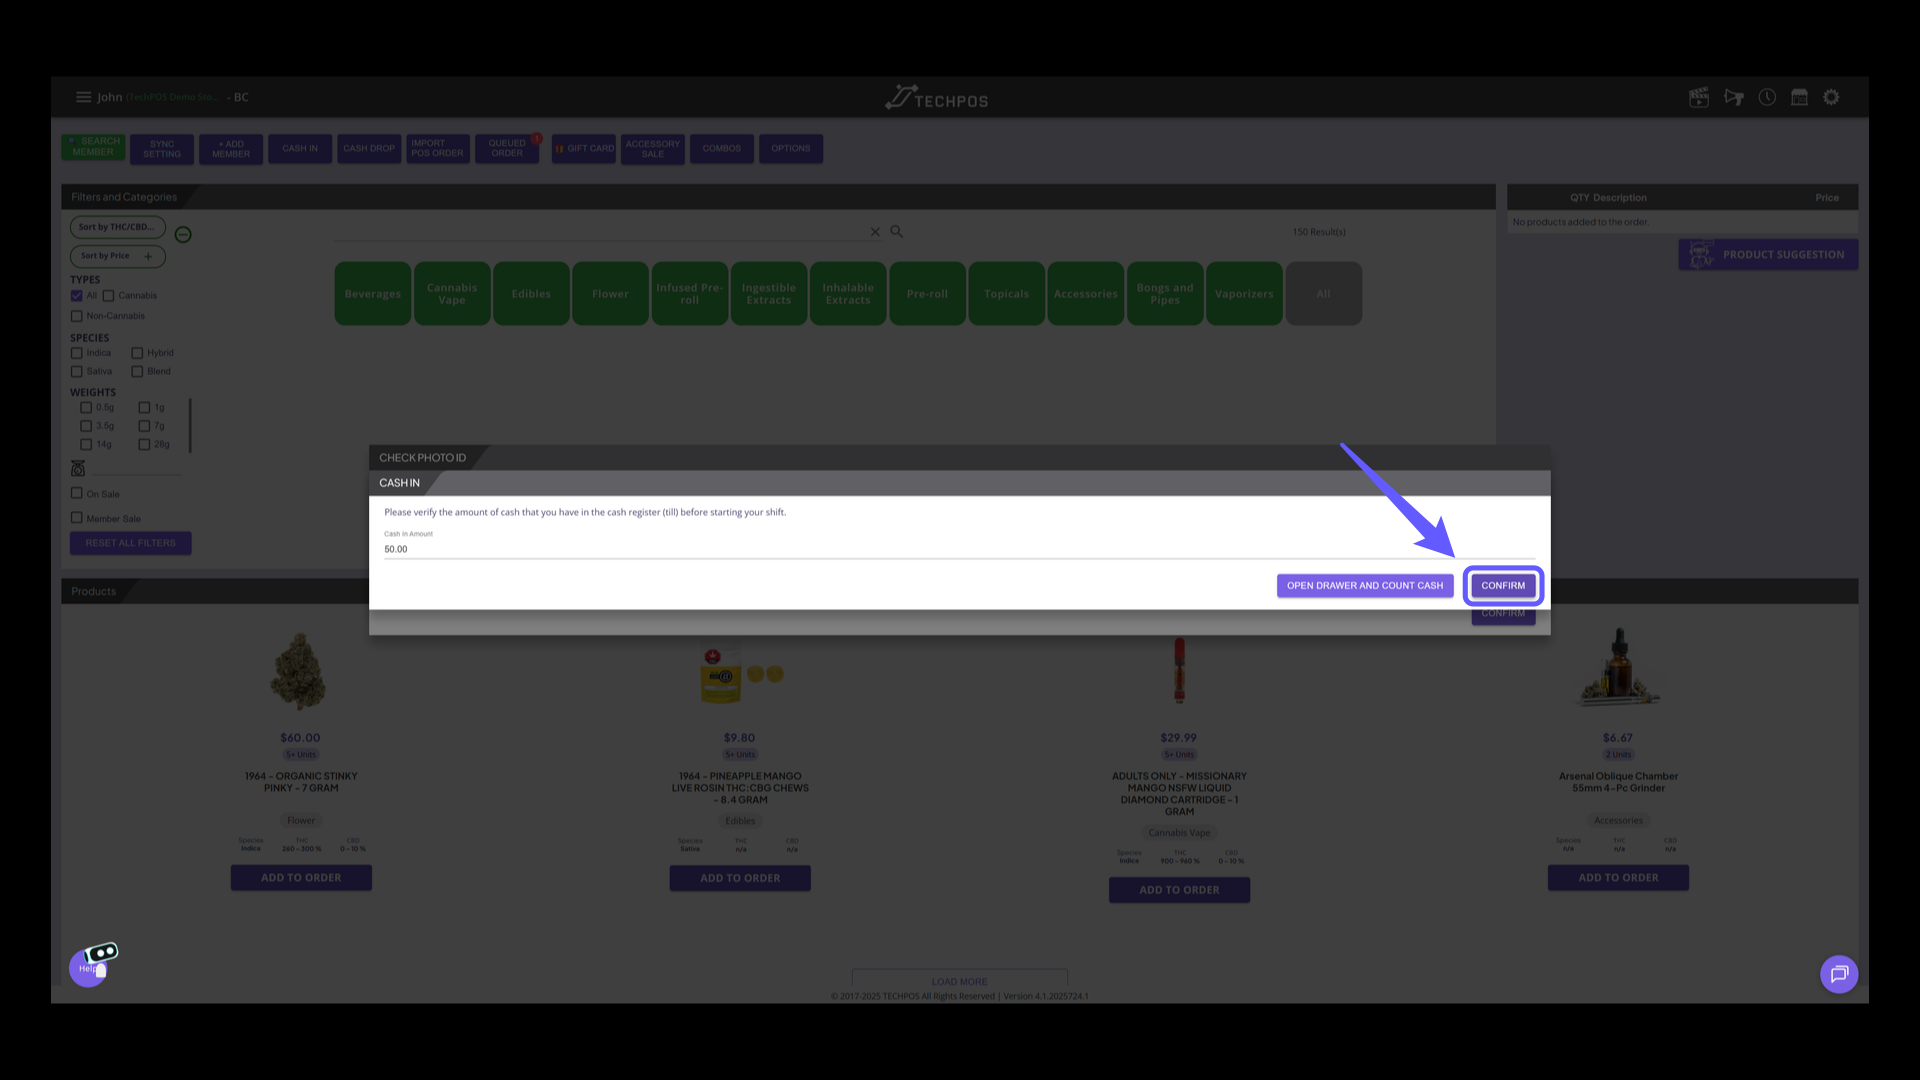Click the Sync Setting button

pyautogui.click(x=162, y=149)
